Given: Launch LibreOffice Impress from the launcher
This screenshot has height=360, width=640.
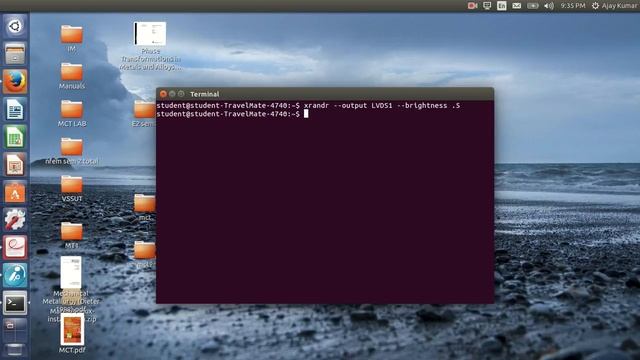Looking at the screenshot, I should click(x=15, y=165).
